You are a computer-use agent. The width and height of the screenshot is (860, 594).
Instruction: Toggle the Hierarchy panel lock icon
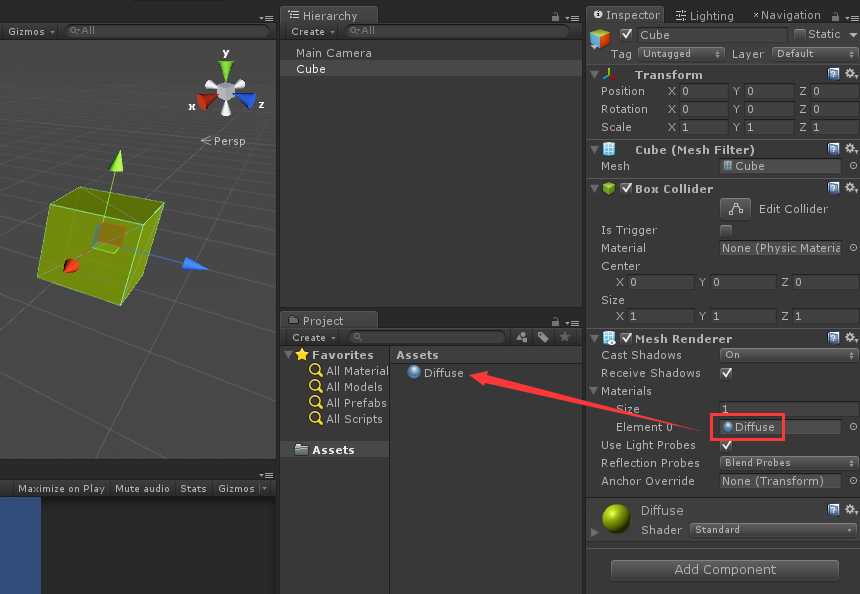[x=555, y=17]
